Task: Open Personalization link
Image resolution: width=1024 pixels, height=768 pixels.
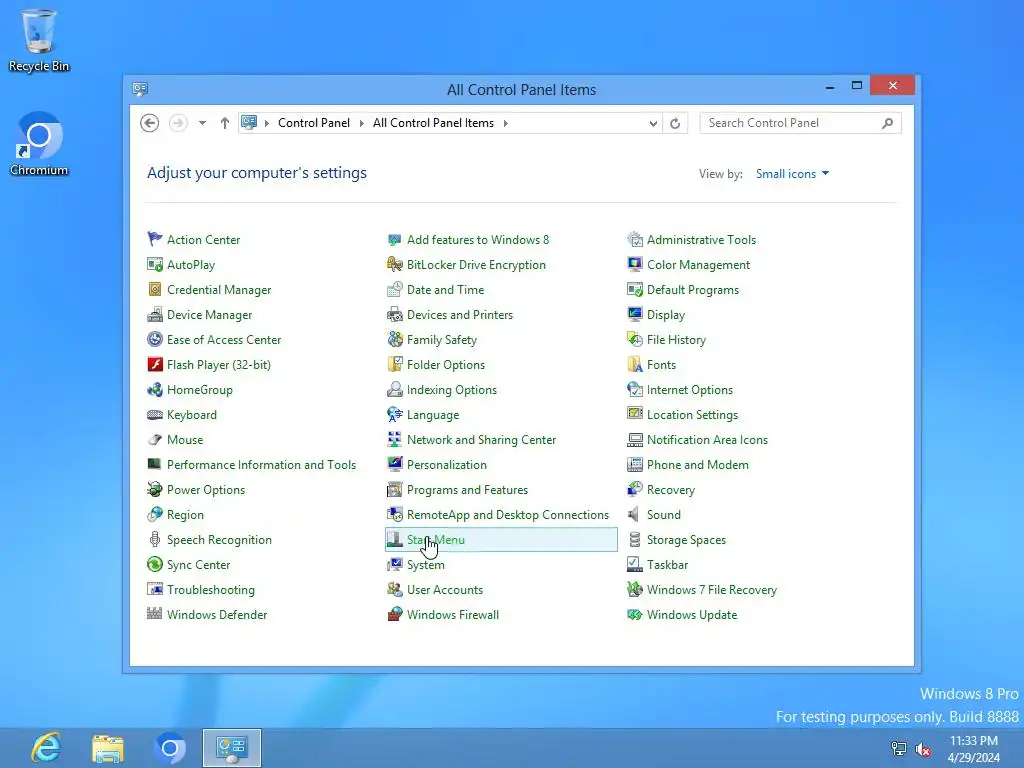Action: click(447, 465)
